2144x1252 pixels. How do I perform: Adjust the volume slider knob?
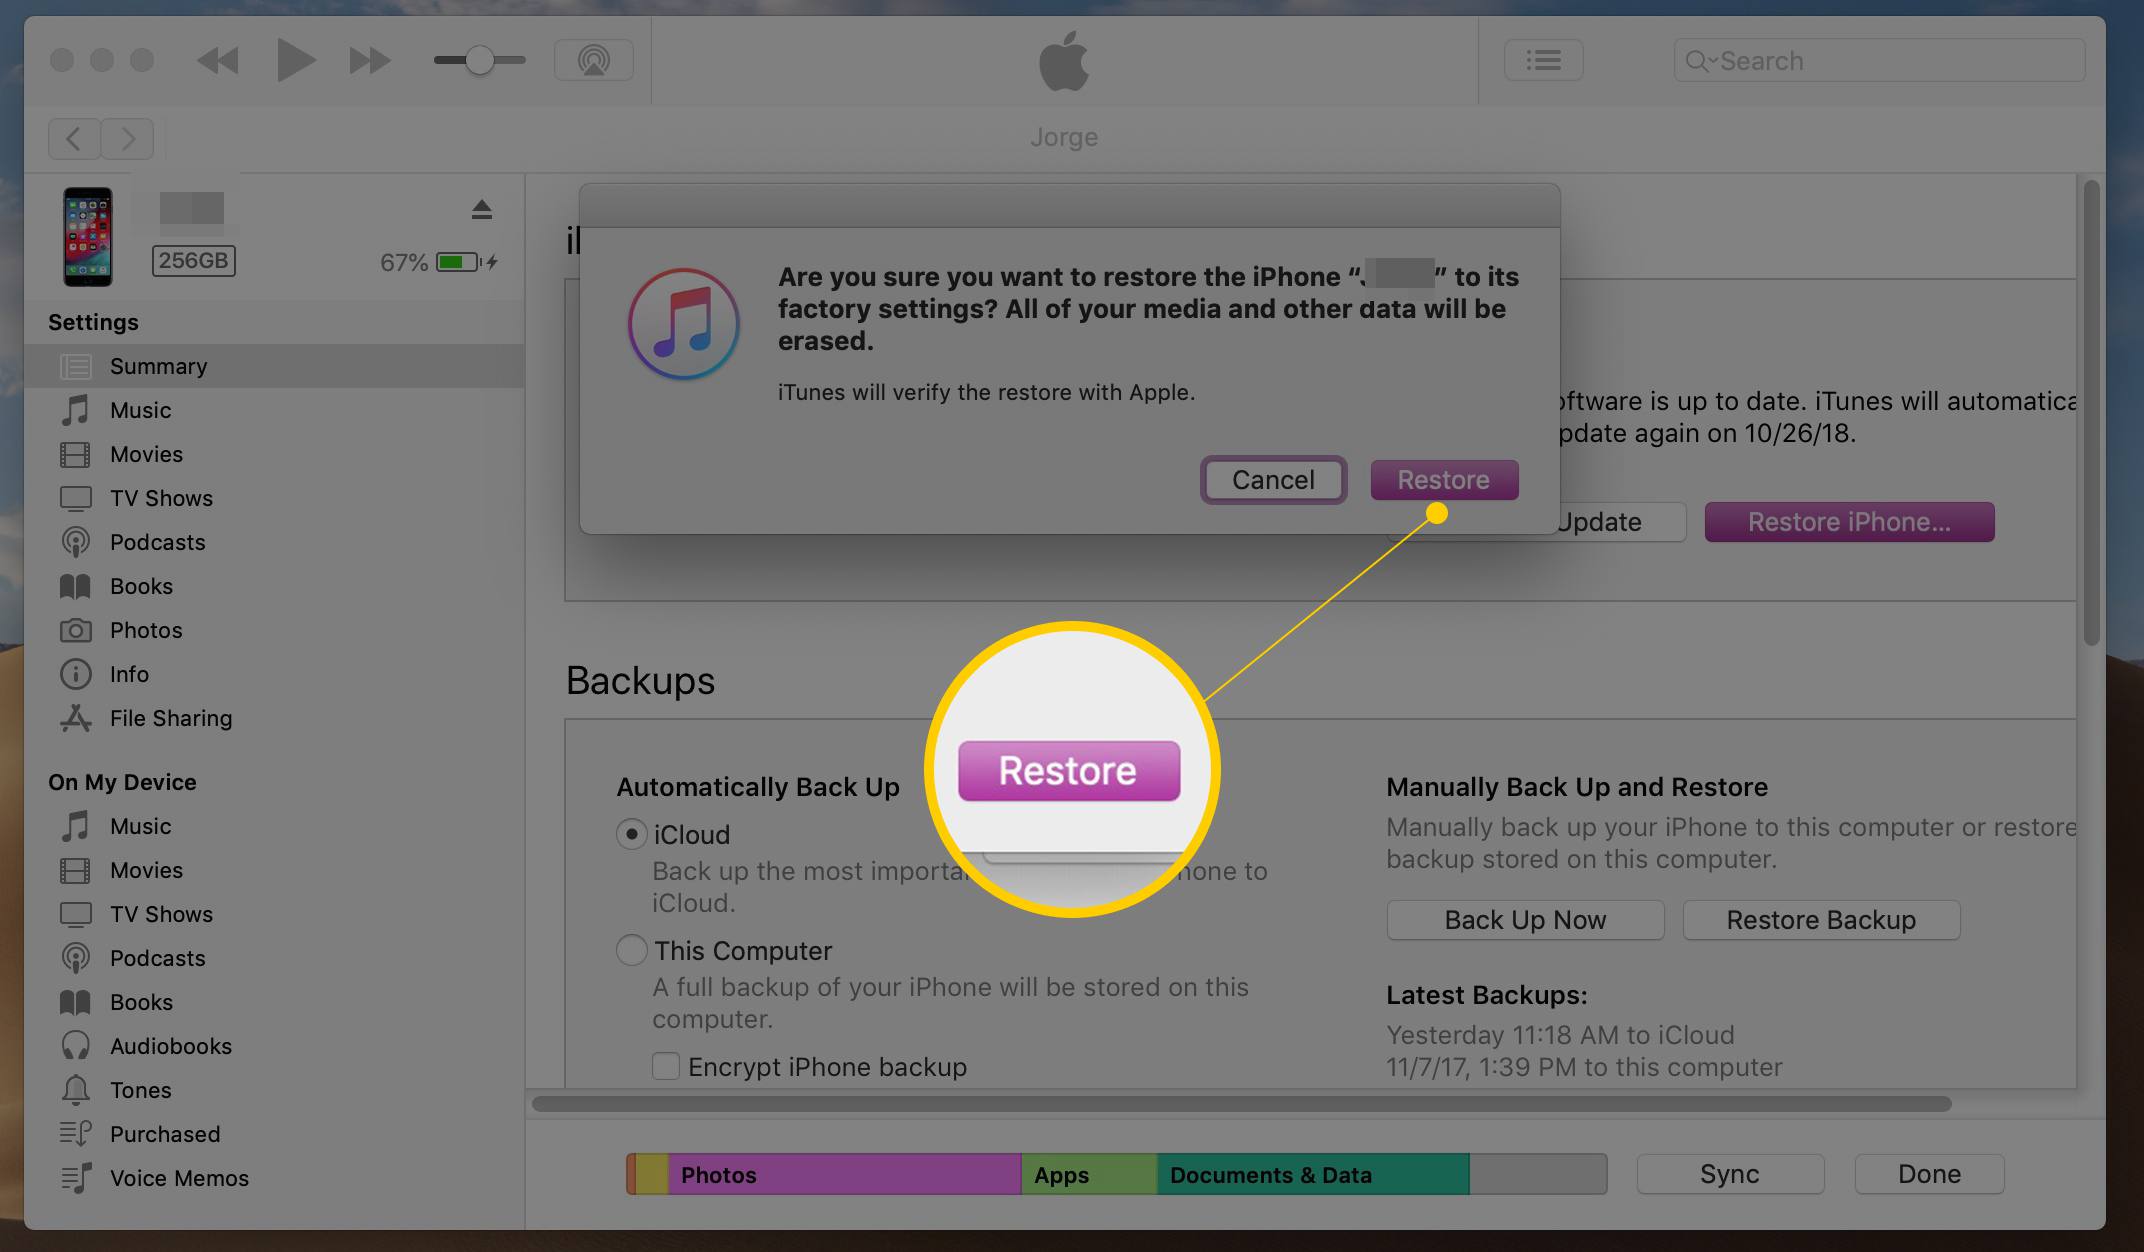point(480,60)
